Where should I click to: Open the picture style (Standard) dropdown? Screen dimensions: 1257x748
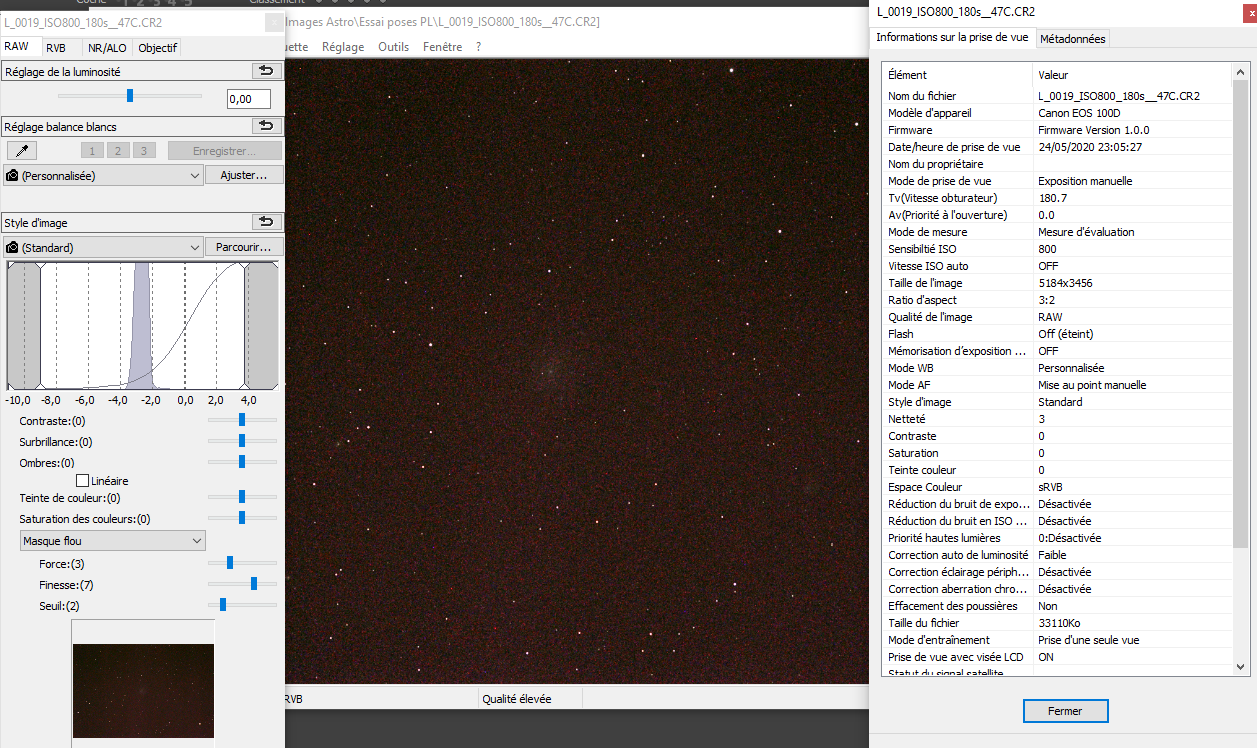(103, 247)
